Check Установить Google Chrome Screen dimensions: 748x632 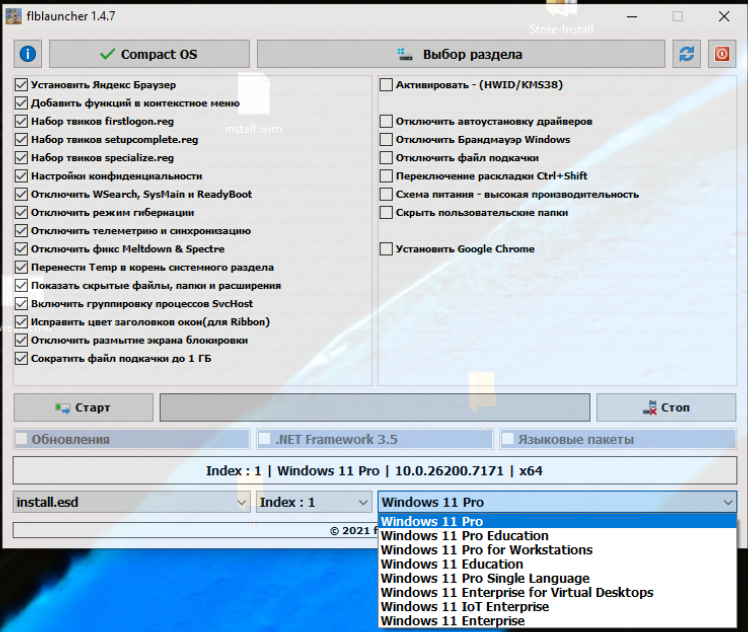click(386, 249)
